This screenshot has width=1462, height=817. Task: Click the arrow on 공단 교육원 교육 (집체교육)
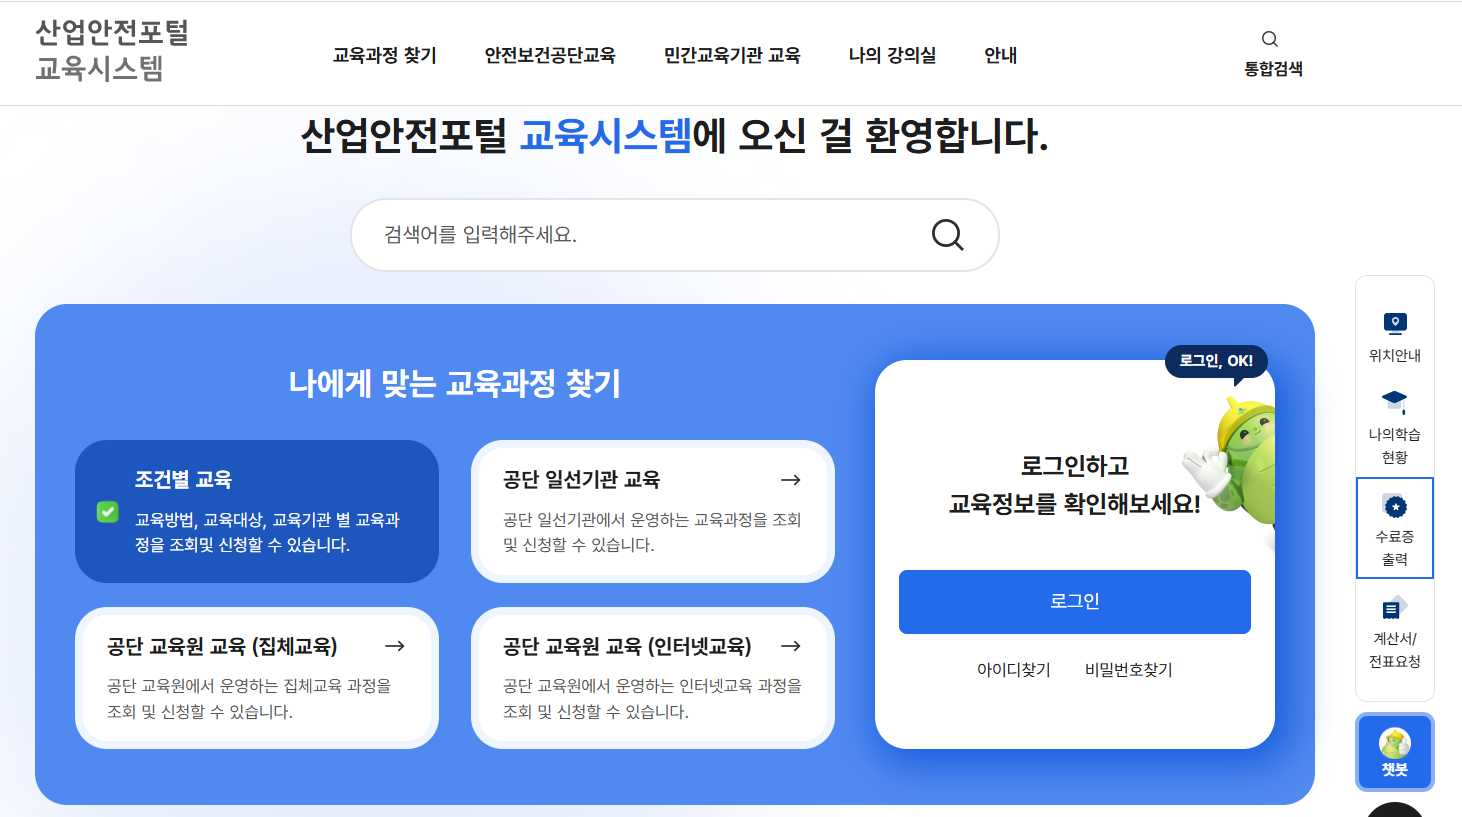click(x=395, y=646)
